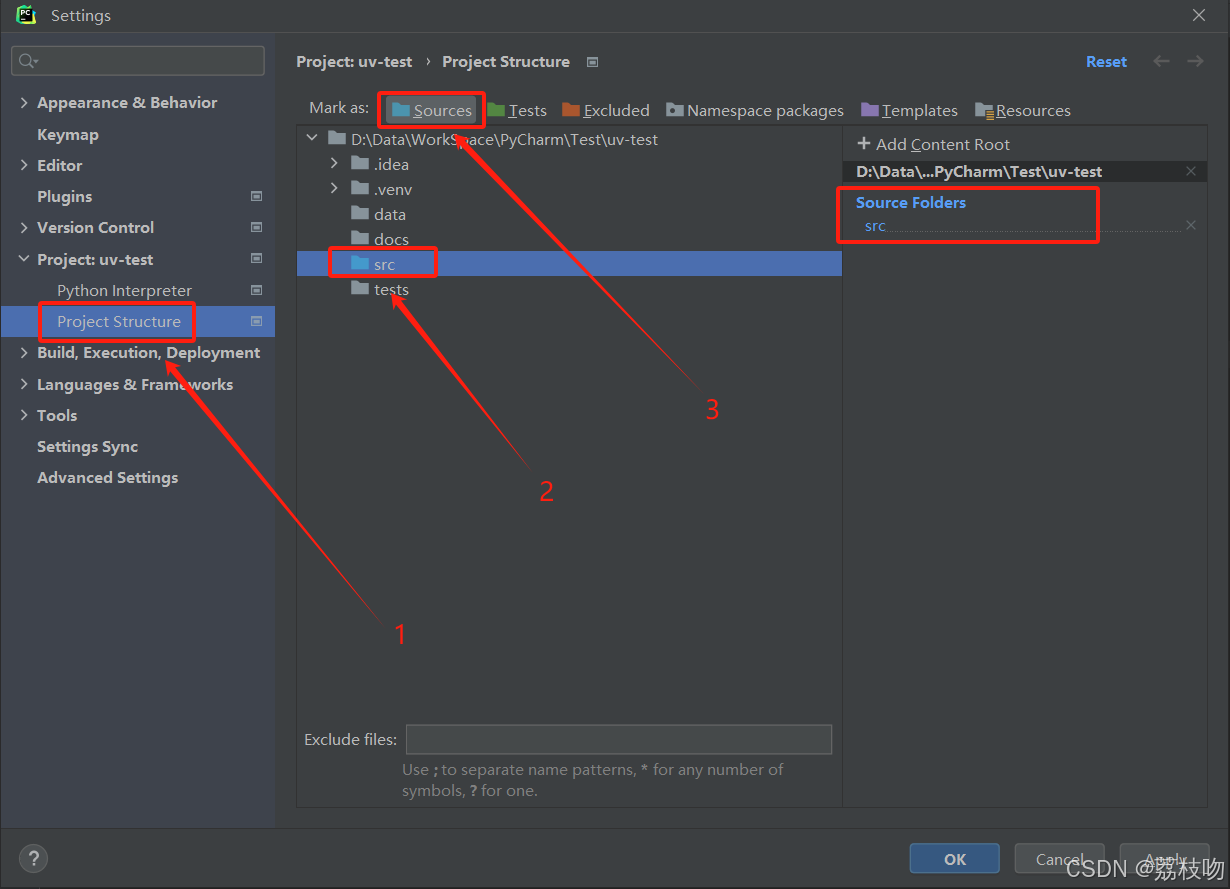Image resolution: width=1230 pixels, height=889 pixels.
Task: Click the .idea folder icon
Action: click(360, 164)
